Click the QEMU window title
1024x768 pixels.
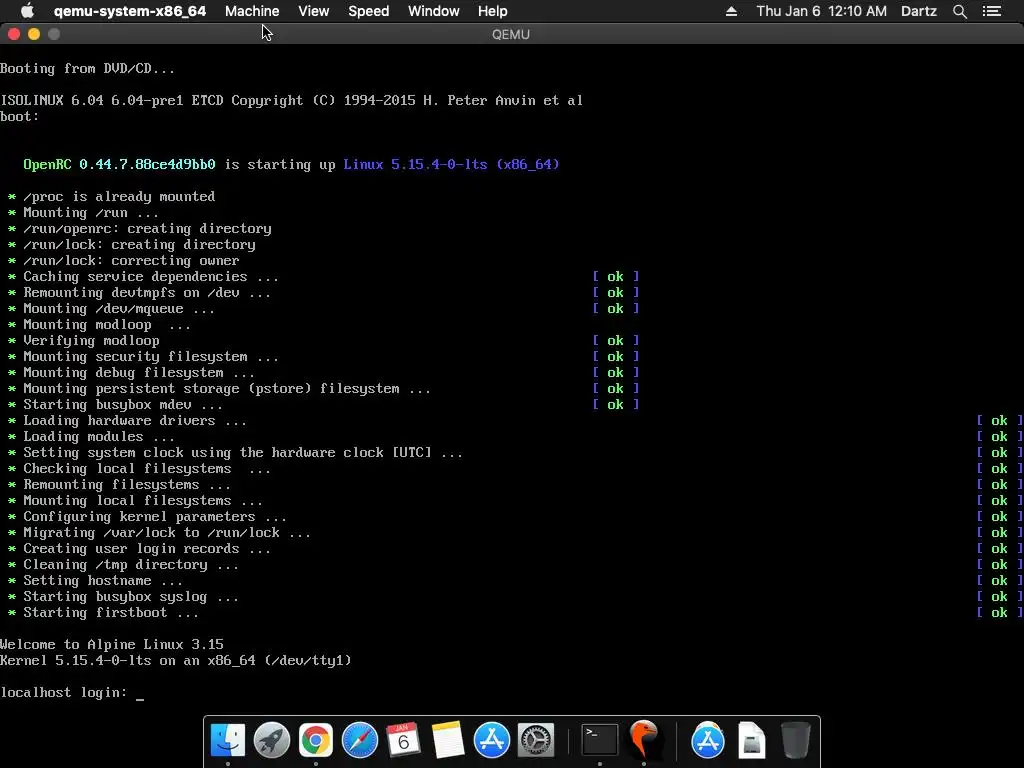pos(511,35)
